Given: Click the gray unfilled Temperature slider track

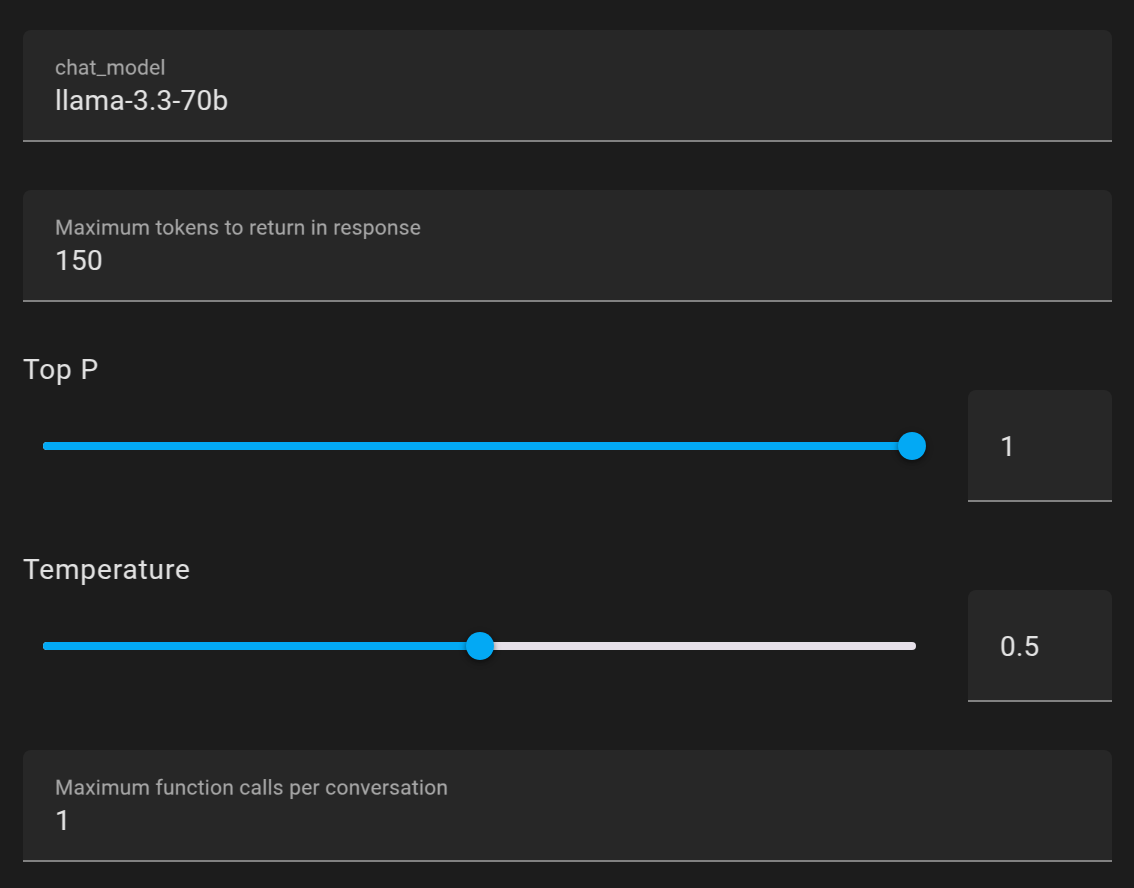Looking at the screenshot, I should 700,646.
